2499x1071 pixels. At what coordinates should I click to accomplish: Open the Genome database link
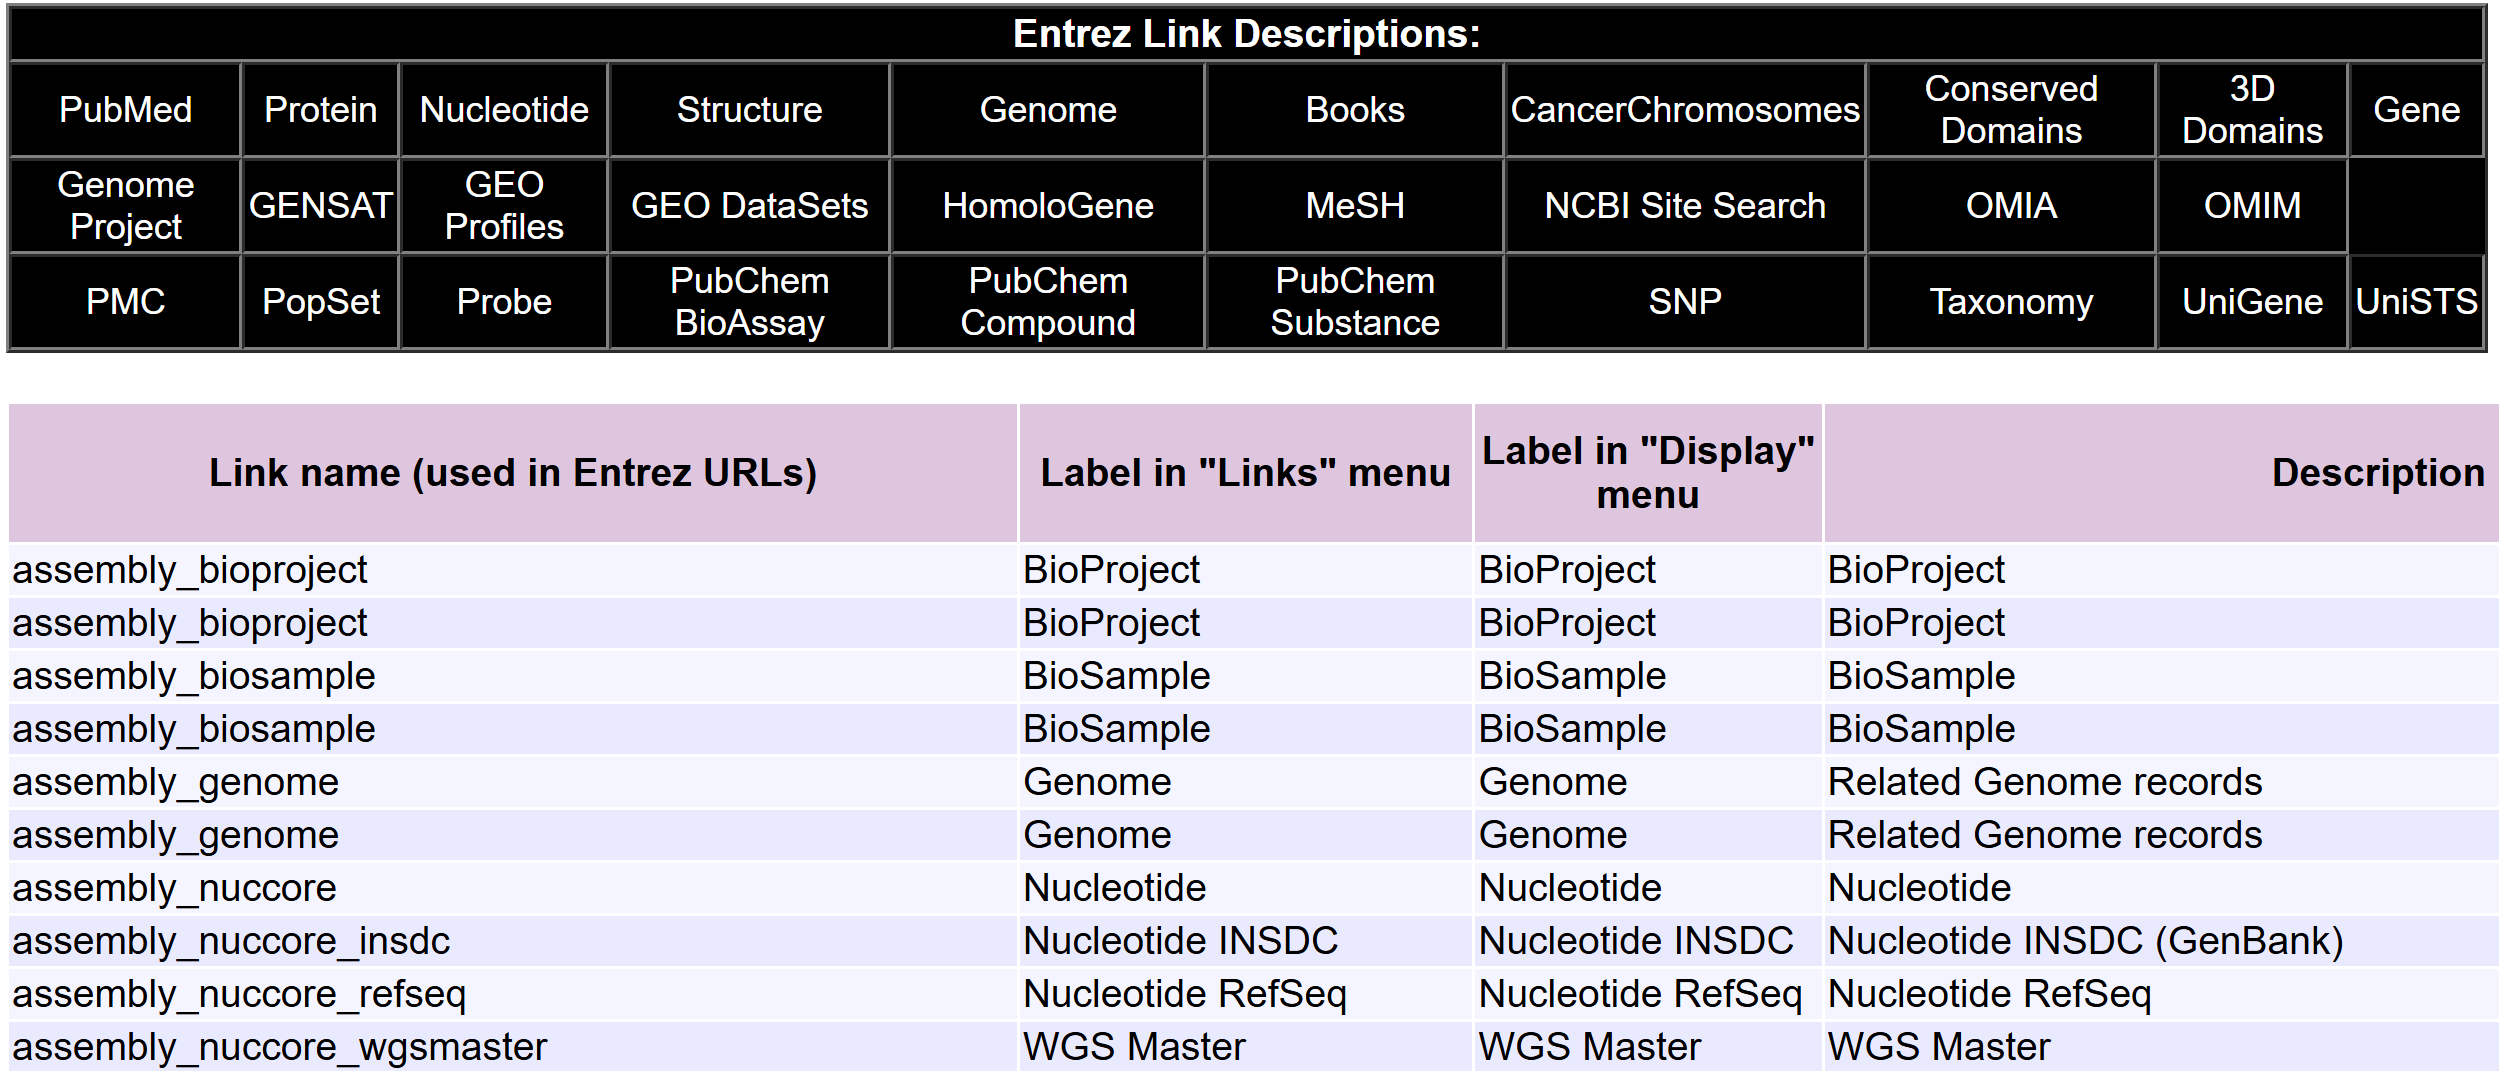pyautogui.click(x=1048, y=110)
